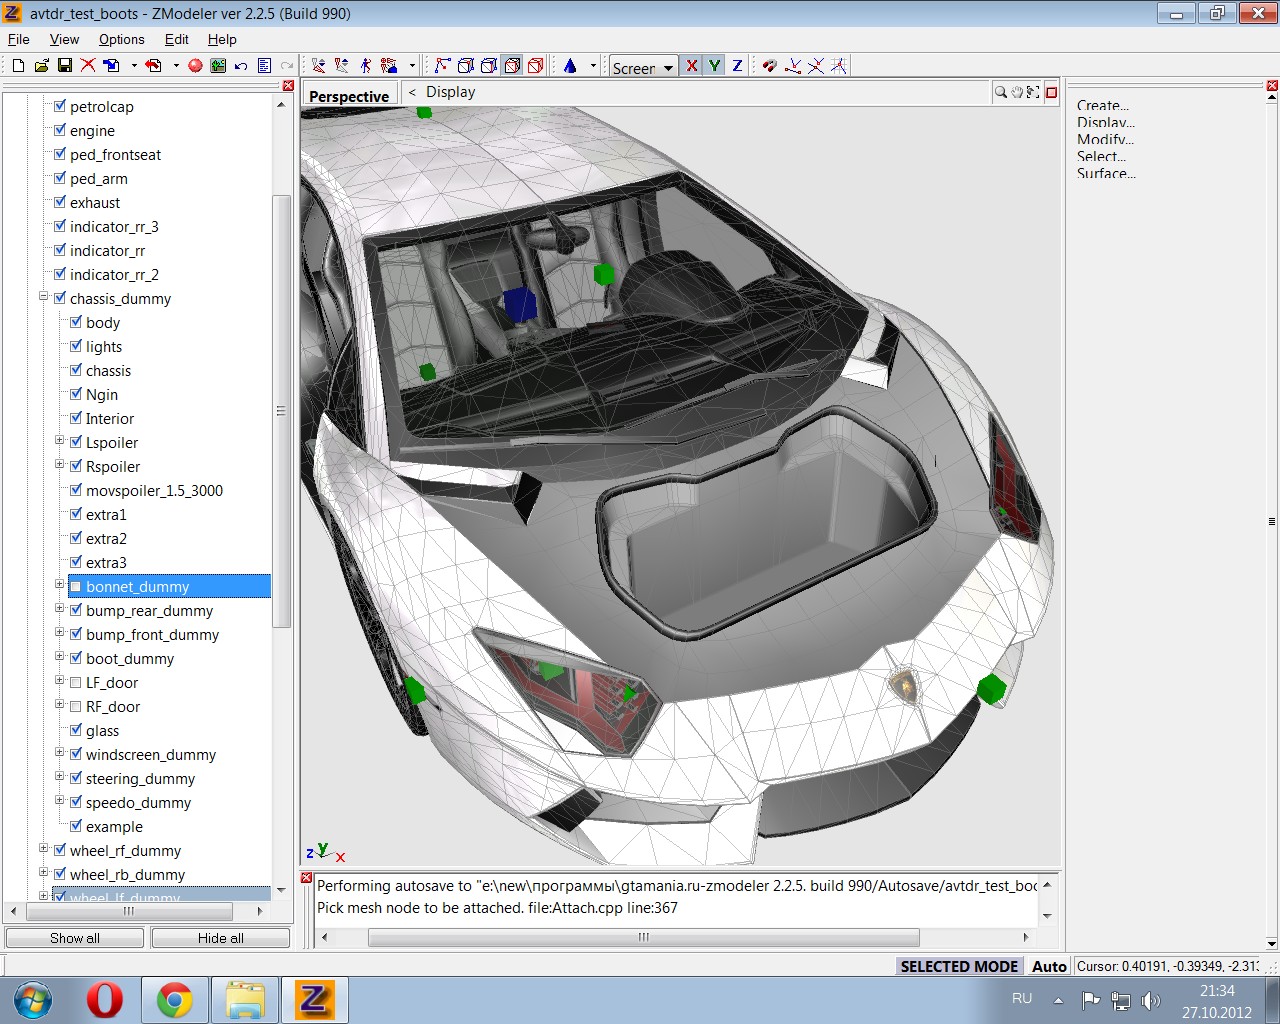Screen dimensions: 1280x1024
Task: Click the zoom extents viewport icon
Action: [1033, 92]
